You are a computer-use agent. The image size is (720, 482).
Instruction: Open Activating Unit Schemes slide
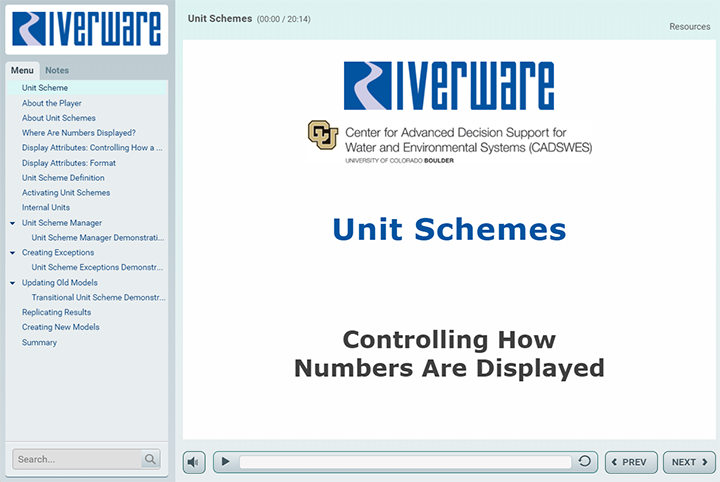point(66,193)
